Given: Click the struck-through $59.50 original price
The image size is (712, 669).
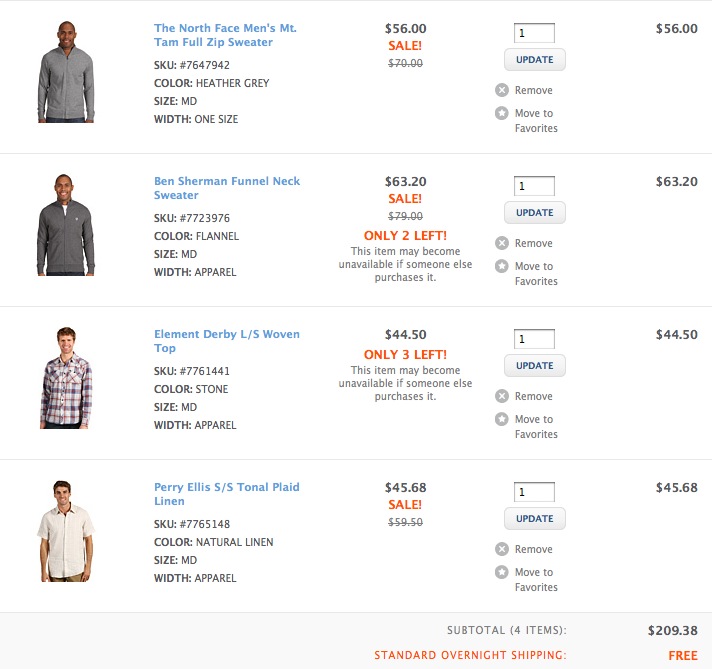Looking at the screenshot, I should [x=405, y=522].
